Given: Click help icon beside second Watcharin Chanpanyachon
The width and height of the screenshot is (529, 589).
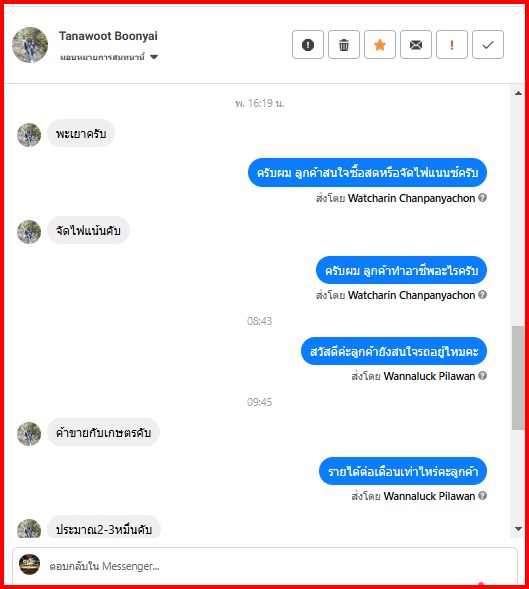Looking at the screenshot, I should click(482, 294).
